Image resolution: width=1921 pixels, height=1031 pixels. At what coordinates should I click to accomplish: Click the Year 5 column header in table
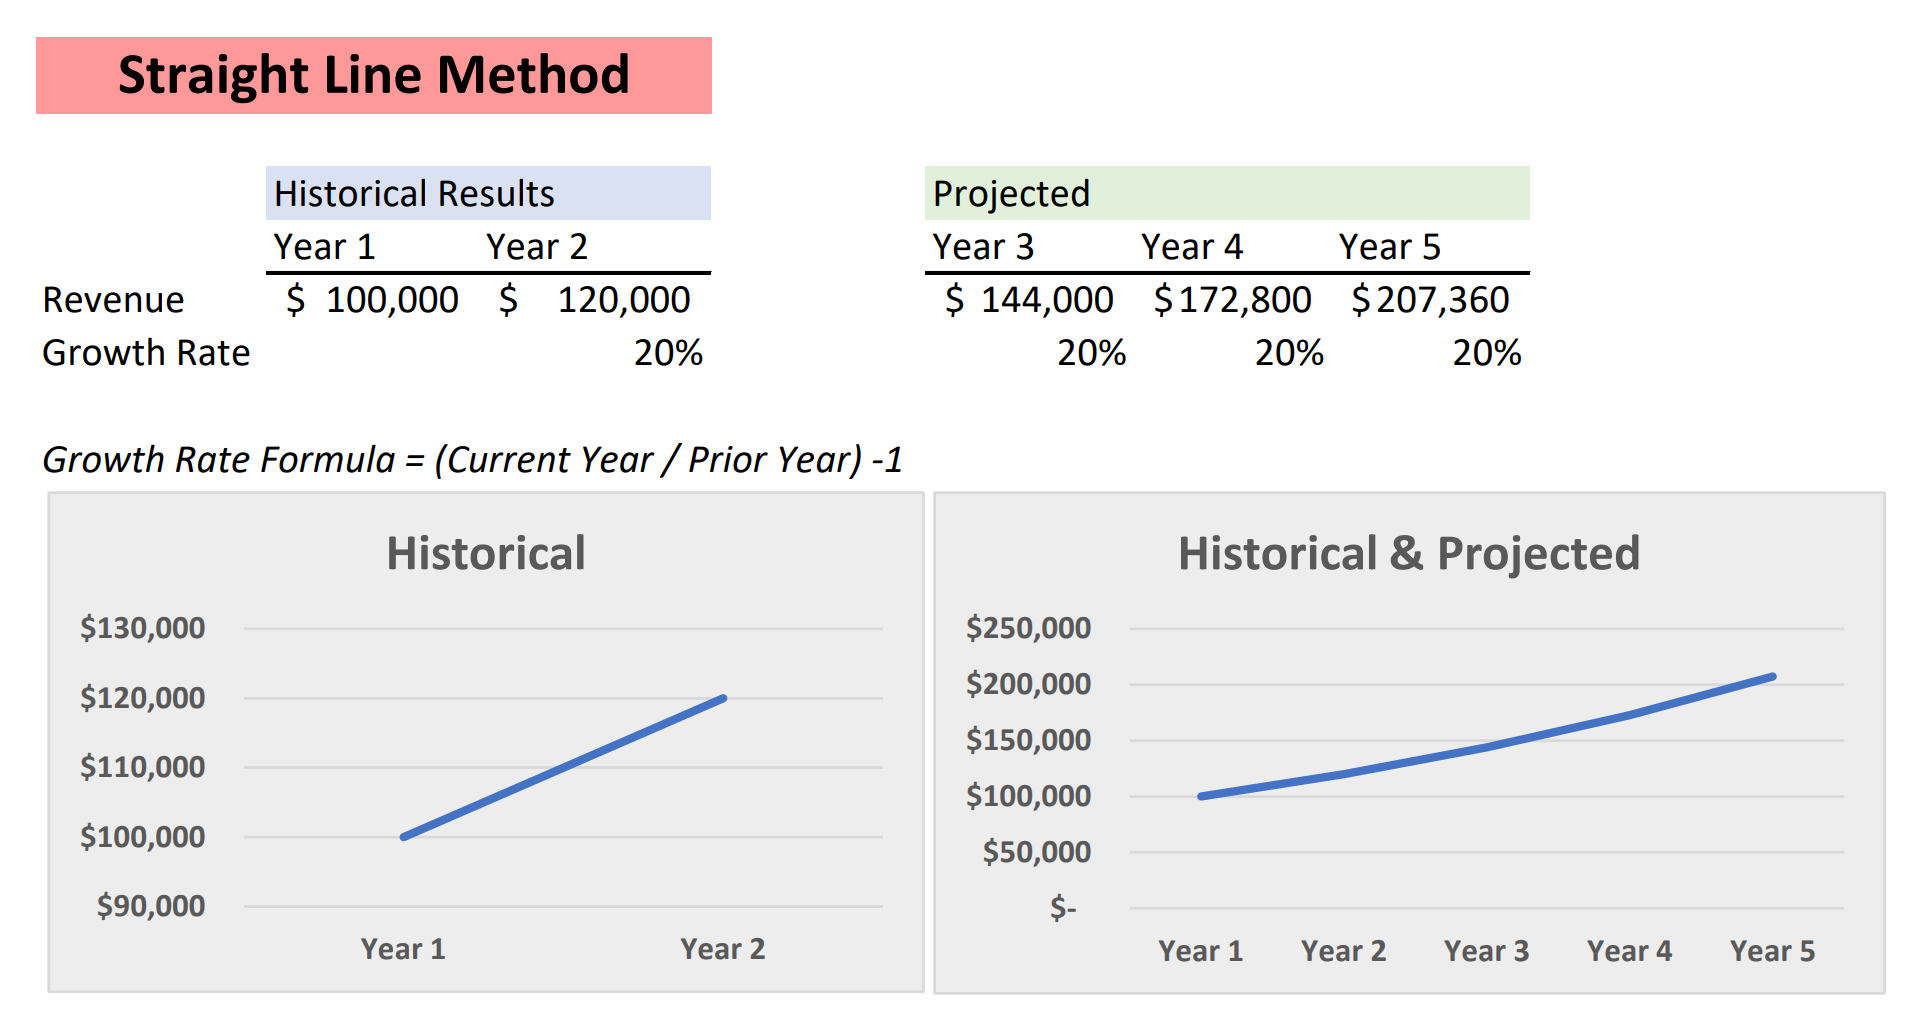[x=1389, y=247]
